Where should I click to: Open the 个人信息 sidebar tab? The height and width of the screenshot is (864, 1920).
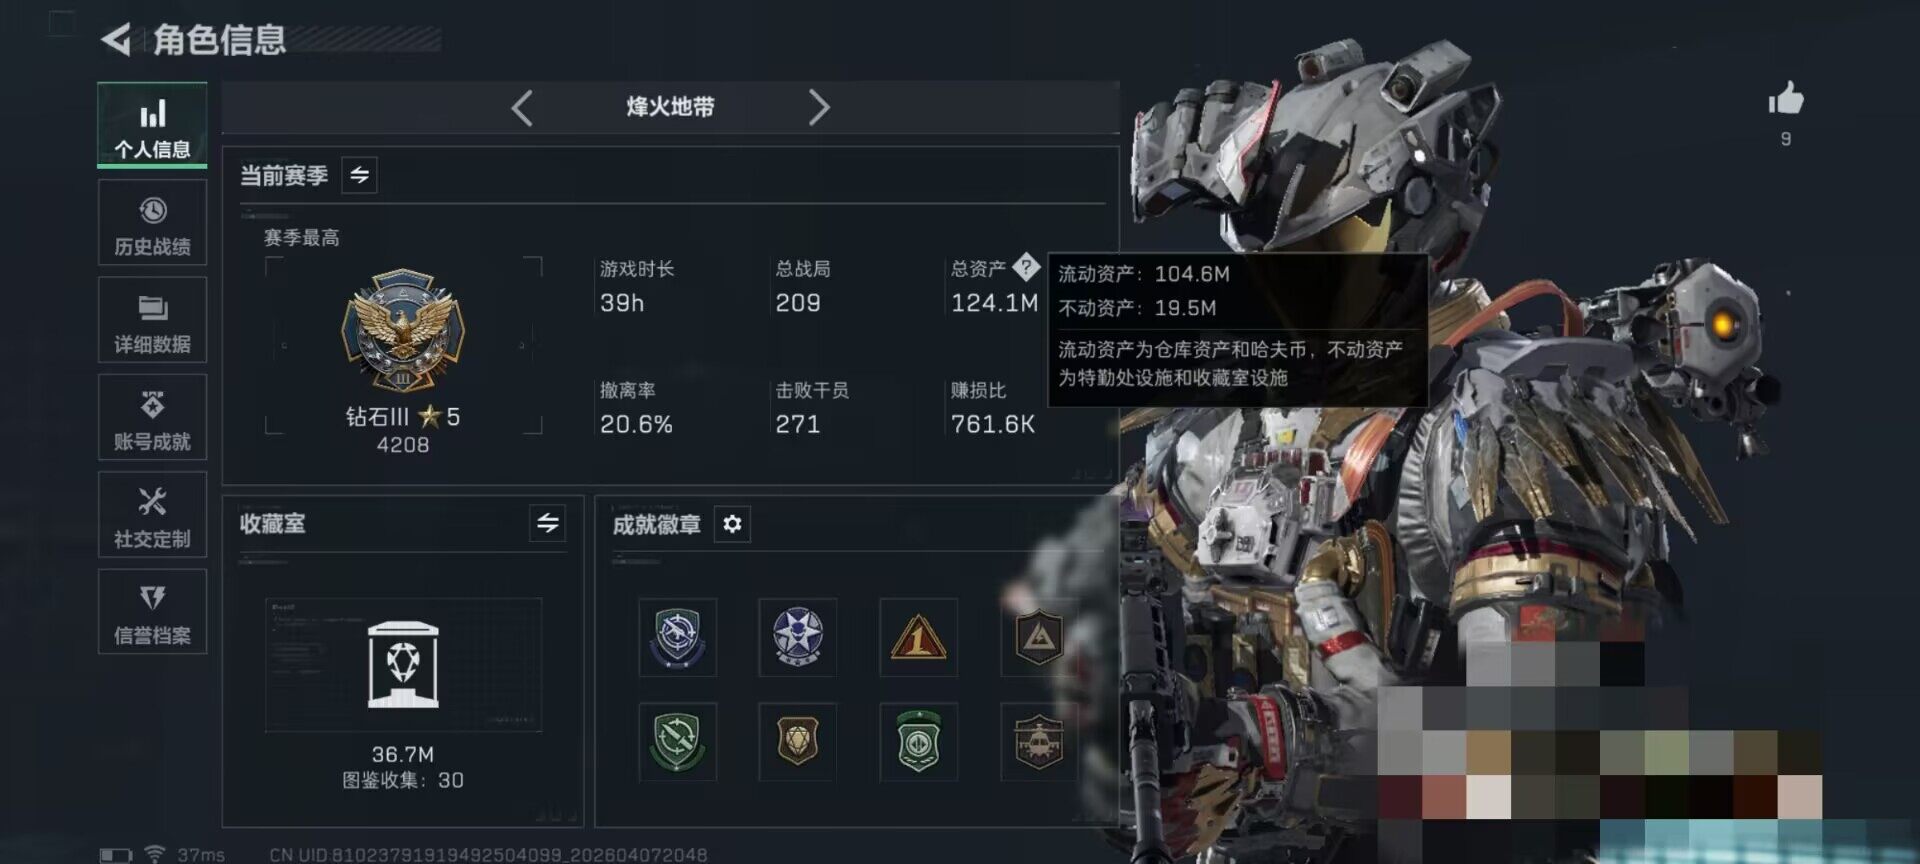(x=152, y=126)
